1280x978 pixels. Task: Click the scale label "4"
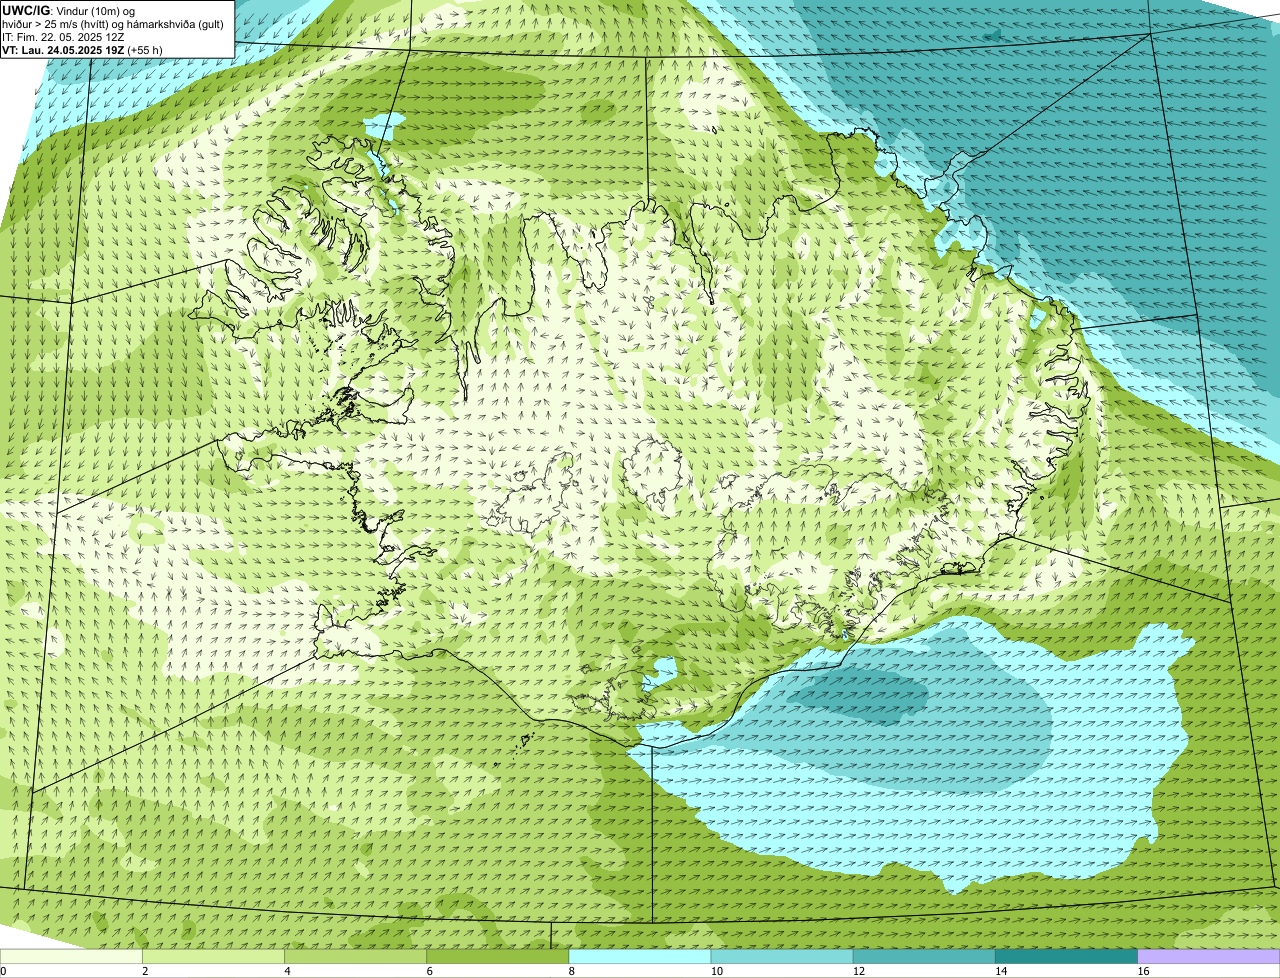click(287, 971)
